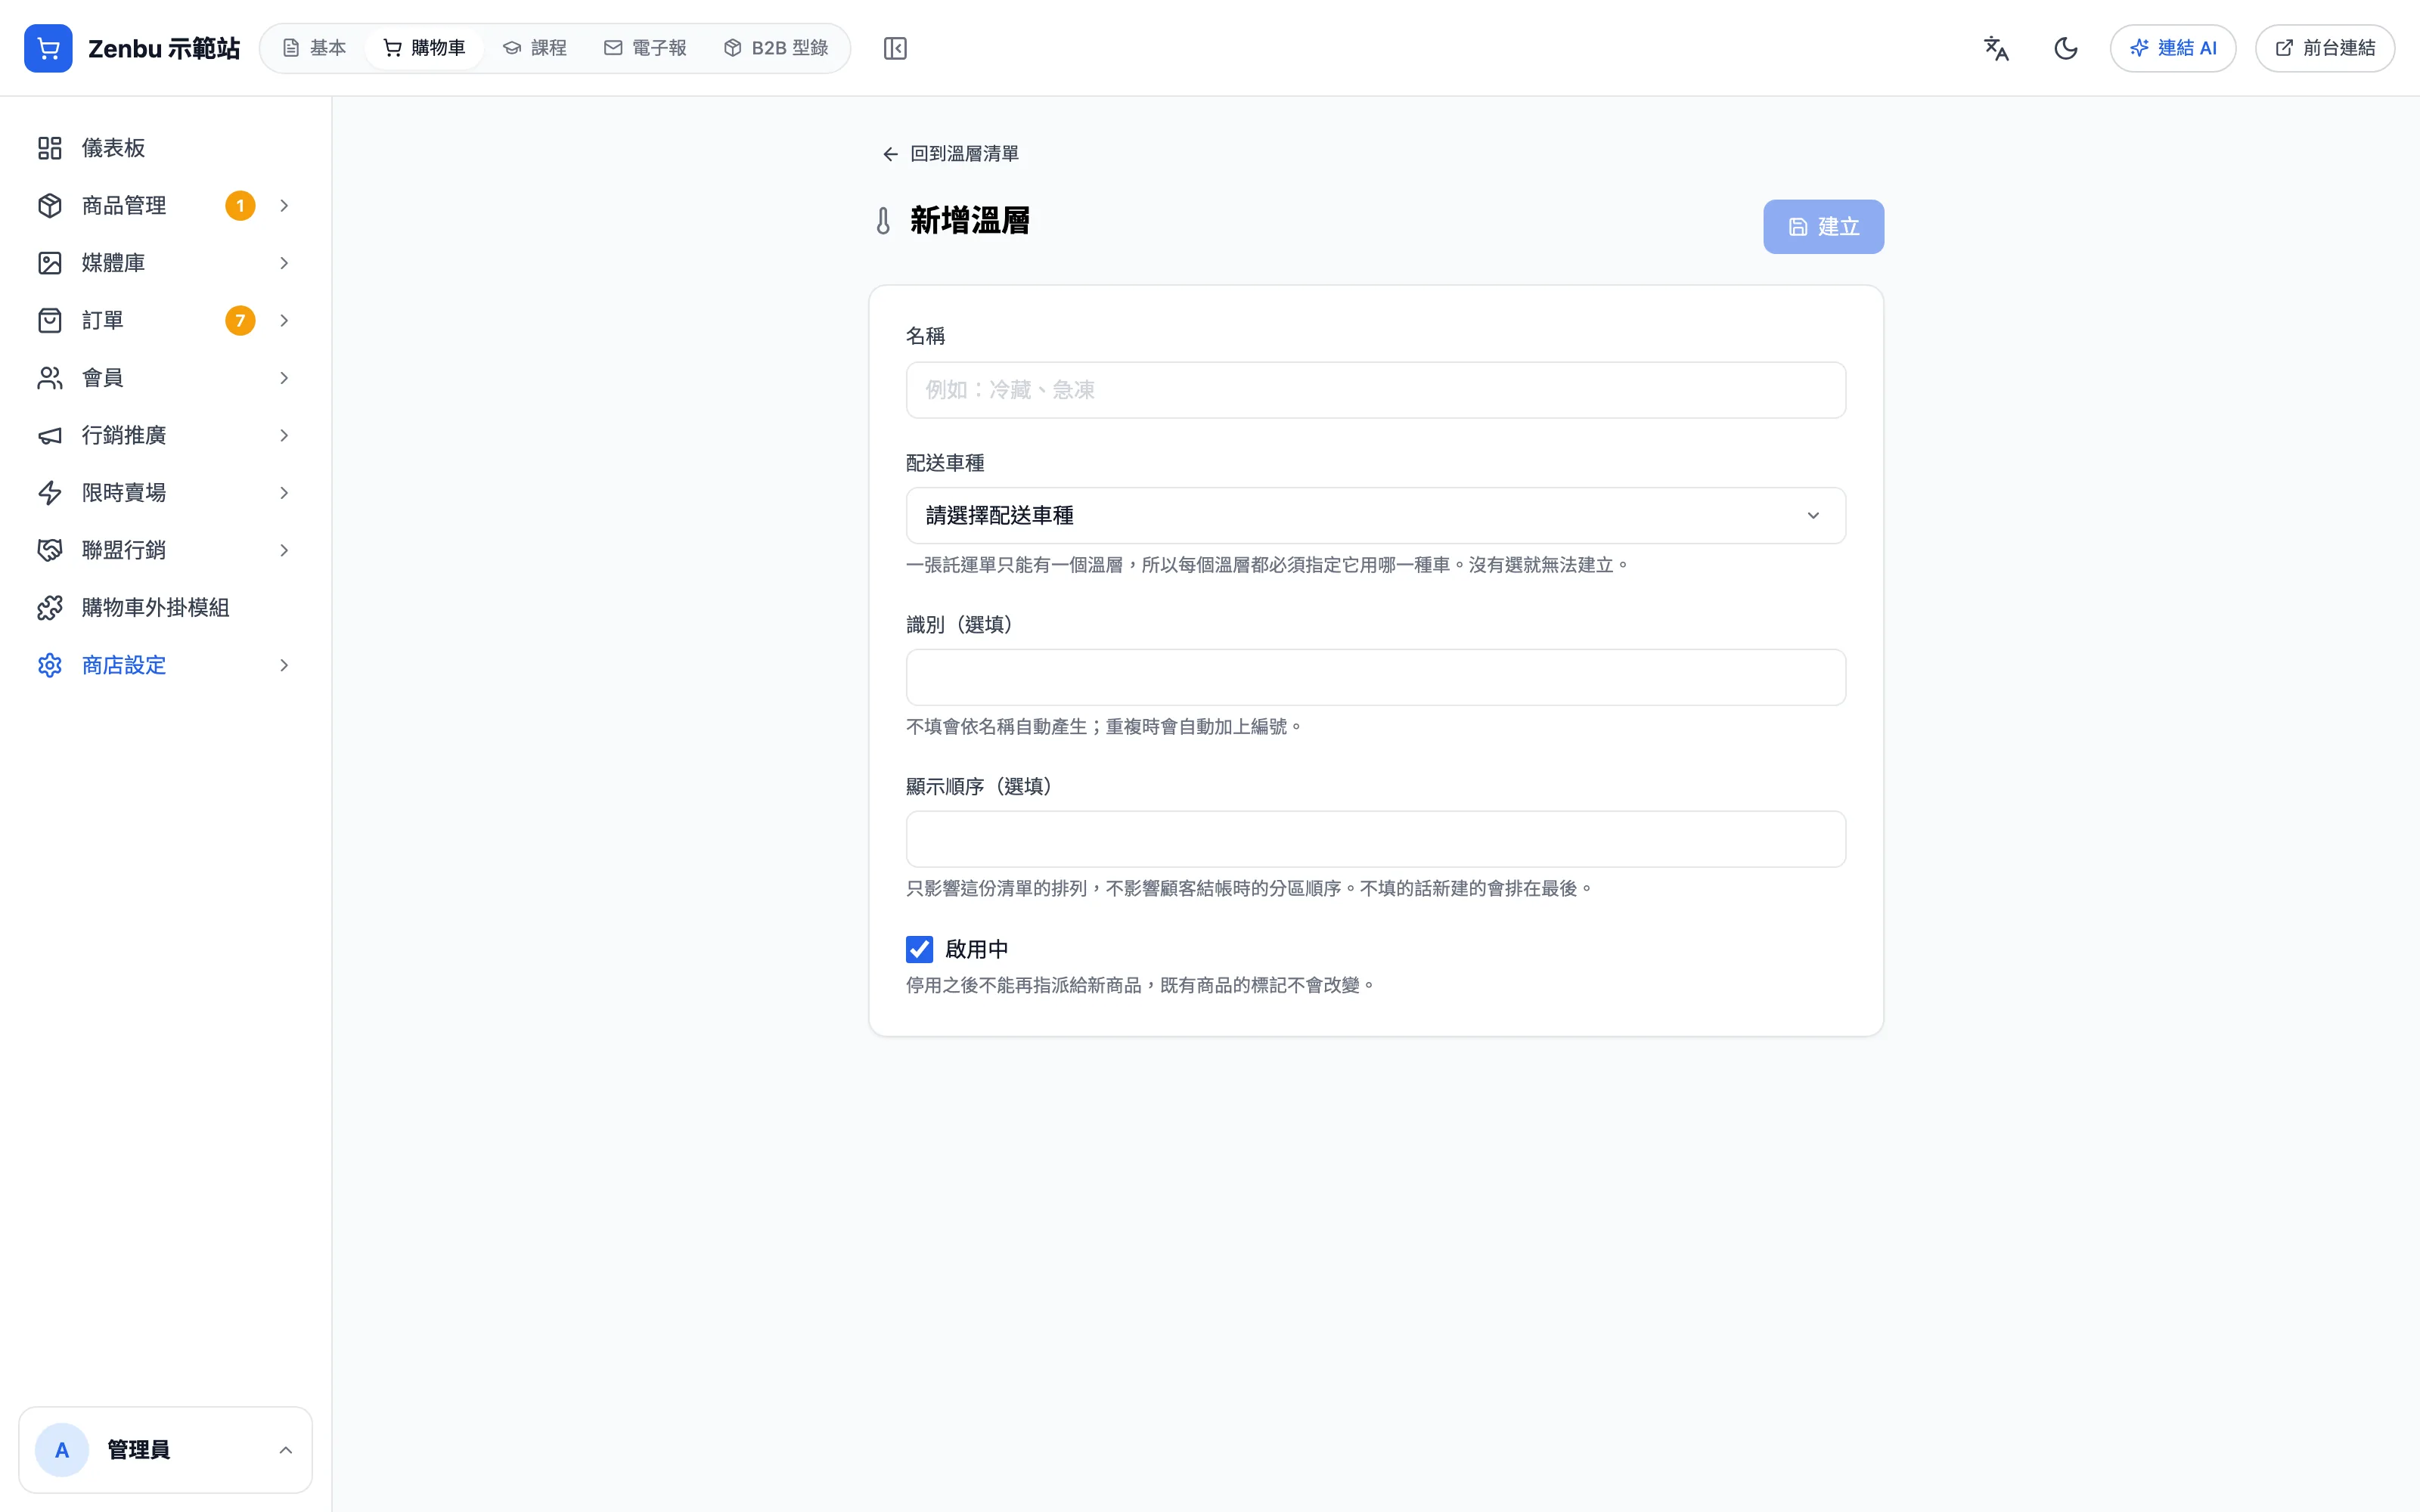Switch to dark mode with moon icon

[2066, 48]
